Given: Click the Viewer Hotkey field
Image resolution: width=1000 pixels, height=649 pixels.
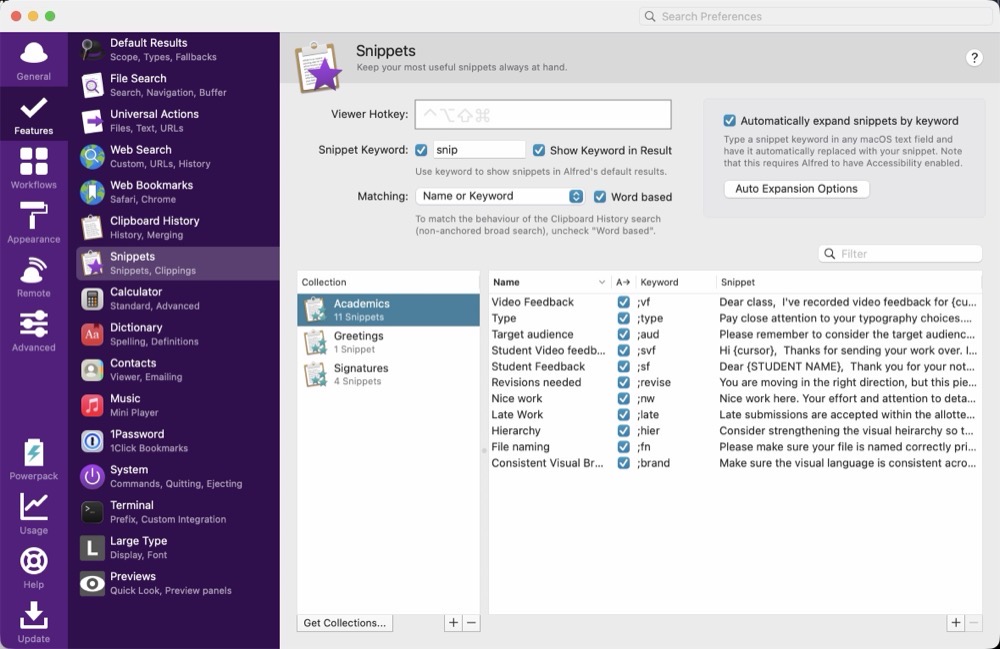Looking at the screenshot, I should [x=543, y=115].
